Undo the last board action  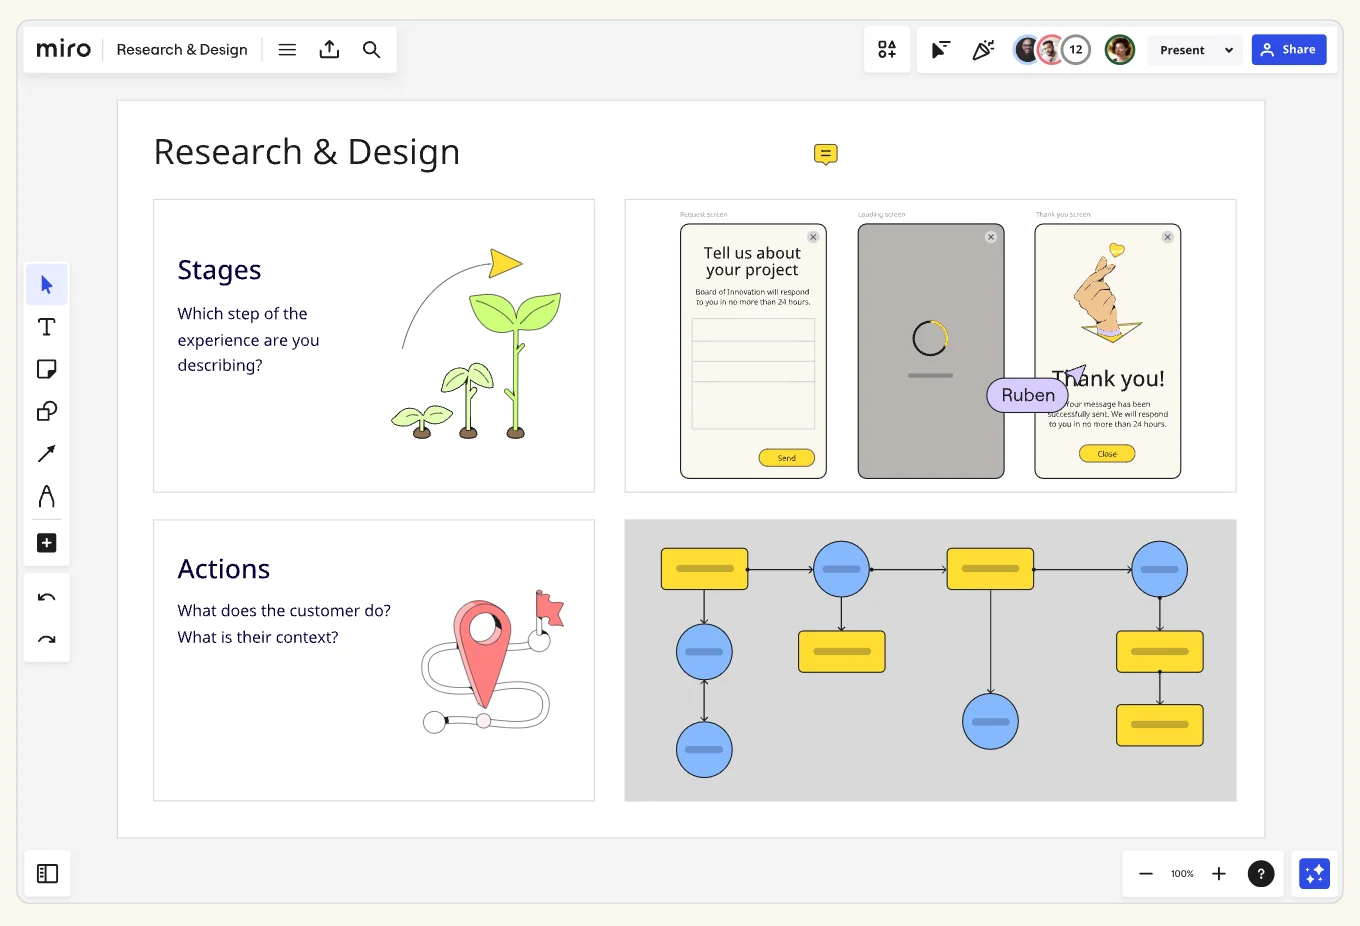(x=46, y=597)
